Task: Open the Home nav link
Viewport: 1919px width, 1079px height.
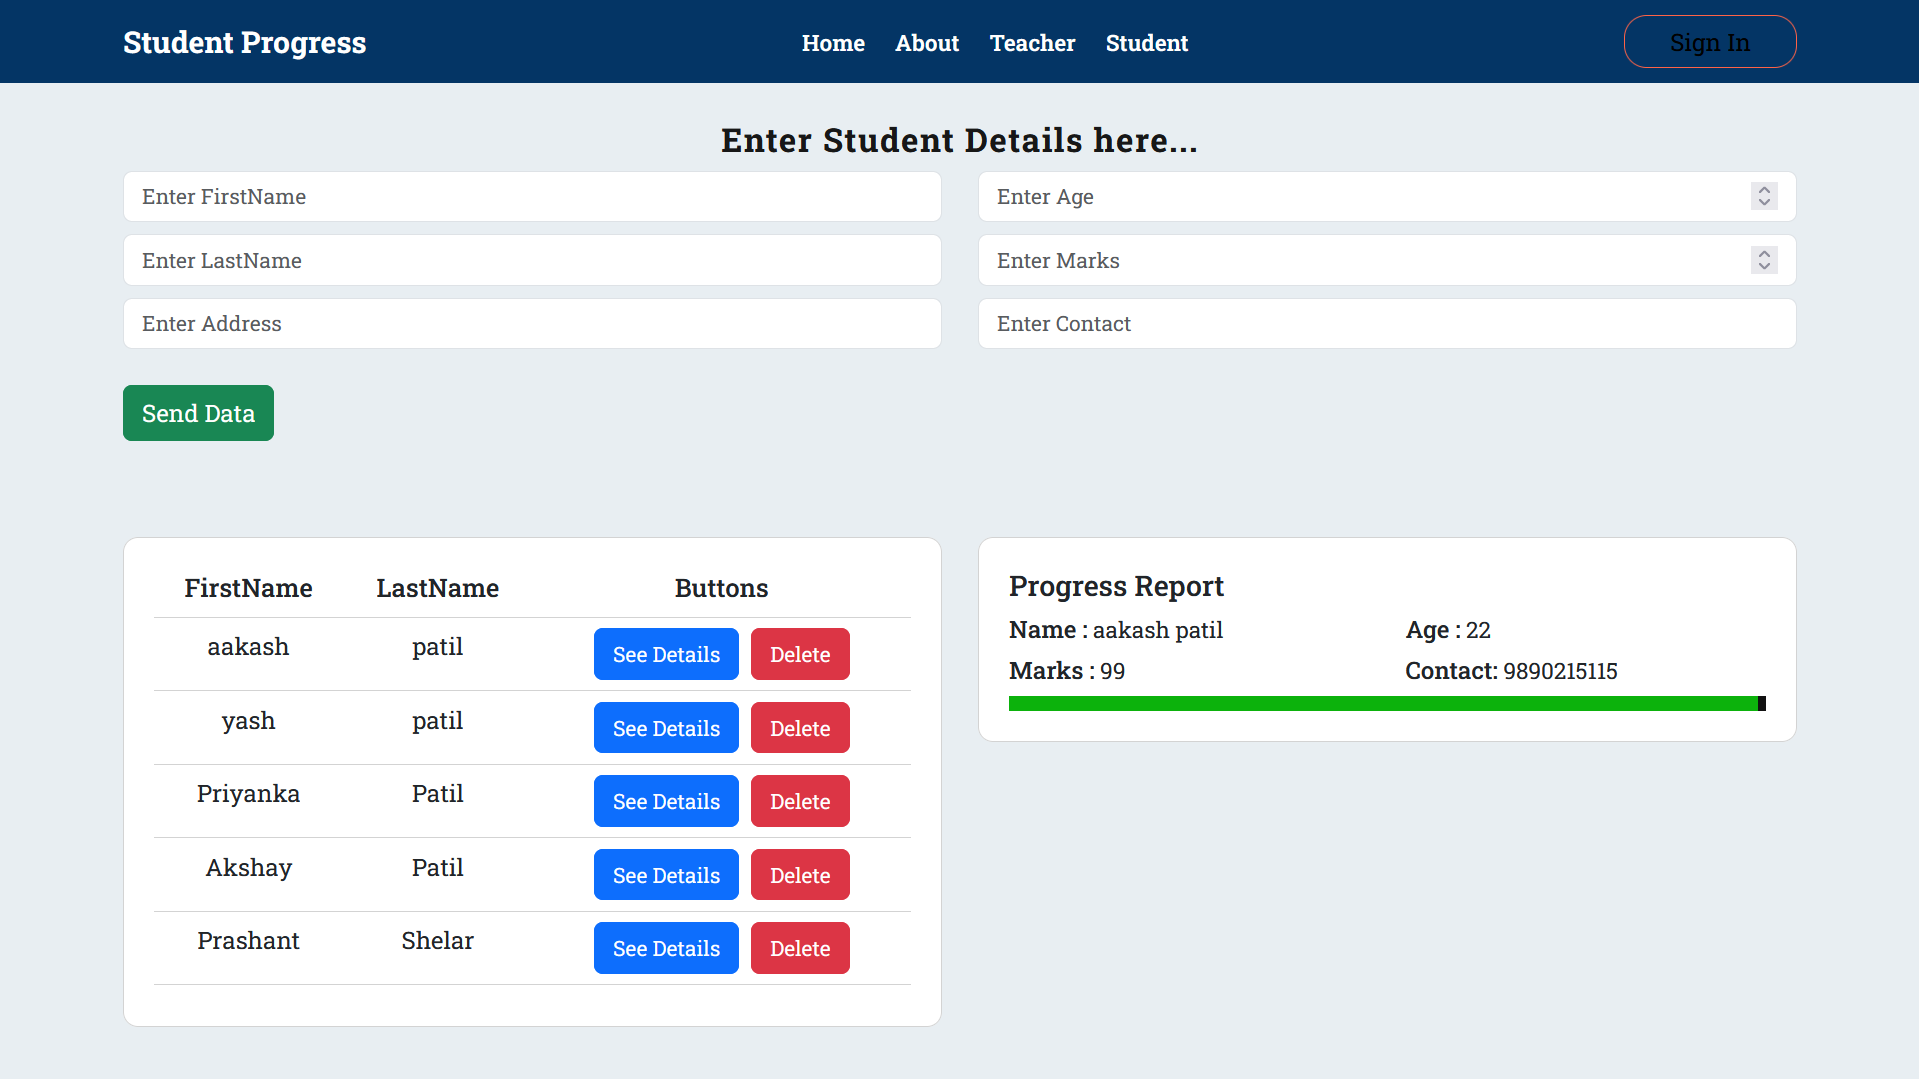Action: point(833,43)
